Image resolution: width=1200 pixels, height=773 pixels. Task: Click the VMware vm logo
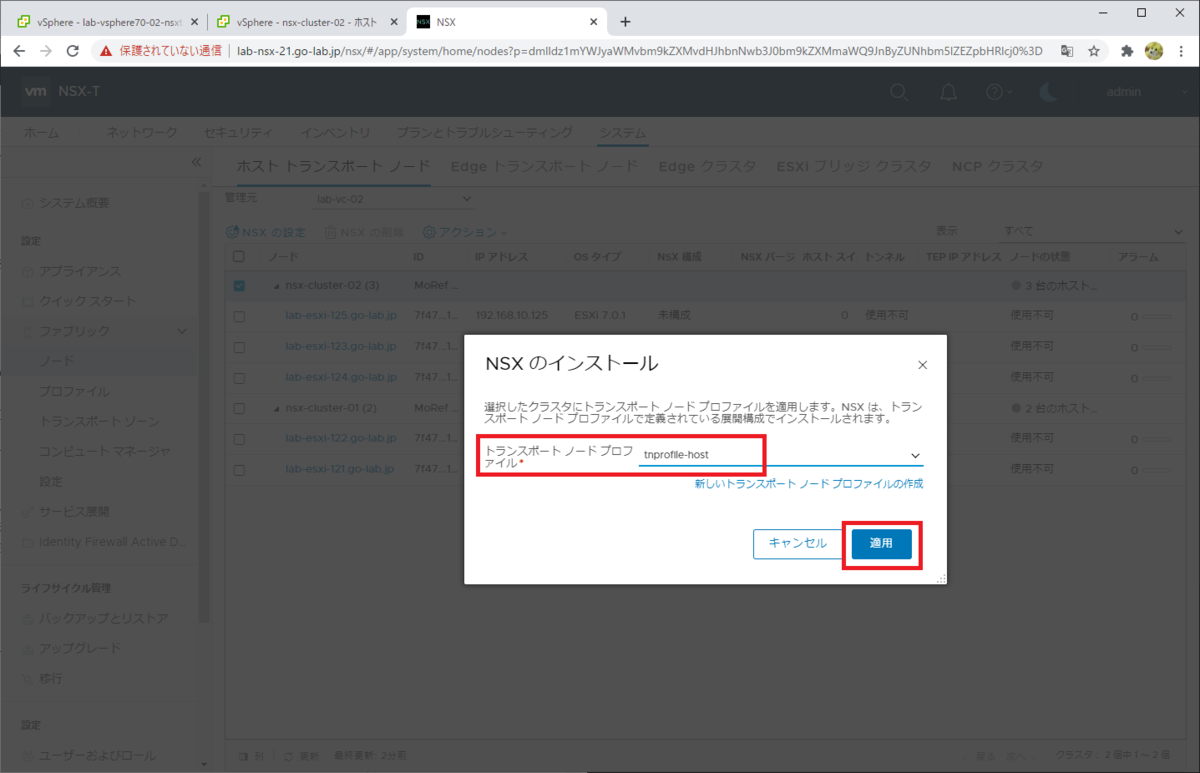click(x=37, y=92)
